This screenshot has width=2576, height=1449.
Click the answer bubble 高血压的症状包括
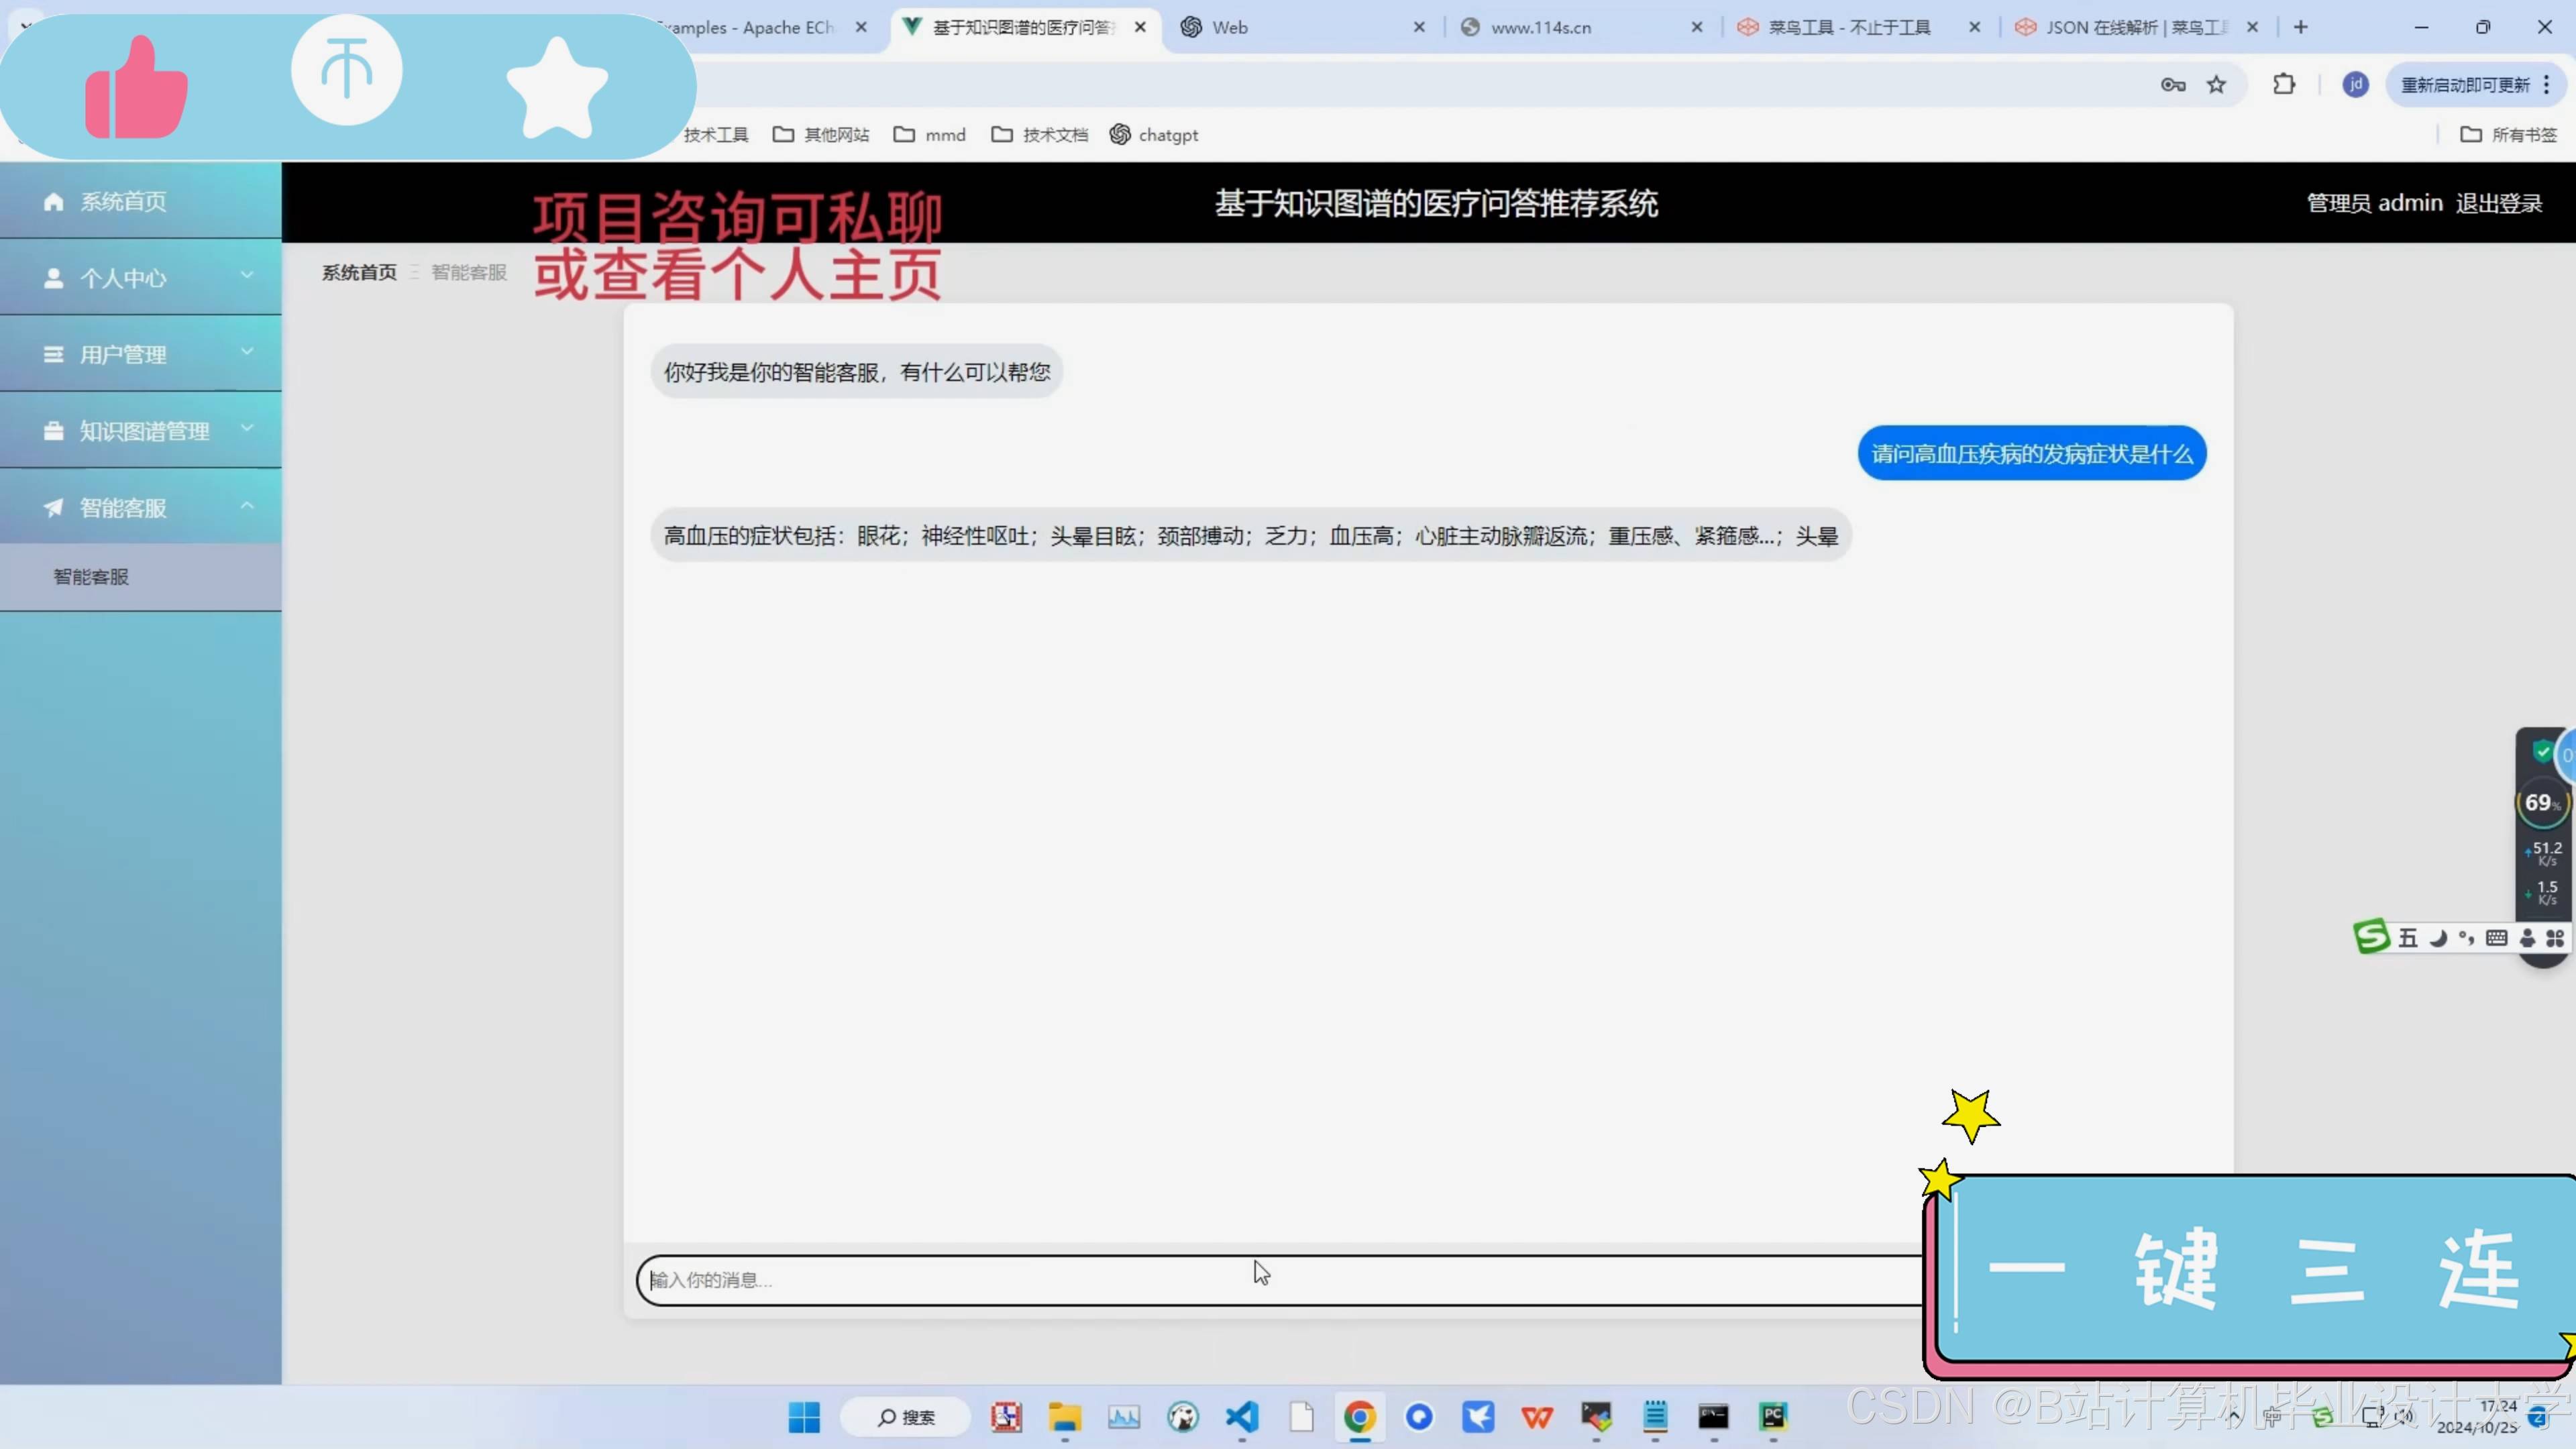pos(1251,536)
